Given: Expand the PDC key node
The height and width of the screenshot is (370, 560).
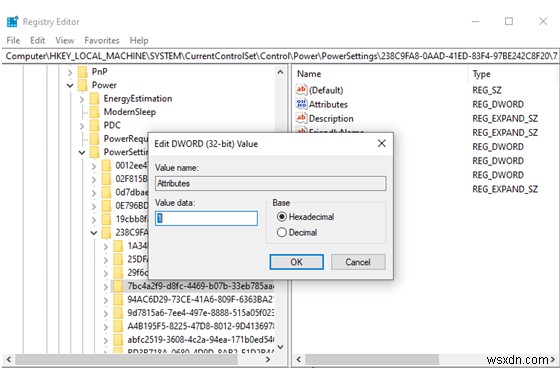Looking at the screenshot, I should (x=82, y=126).
